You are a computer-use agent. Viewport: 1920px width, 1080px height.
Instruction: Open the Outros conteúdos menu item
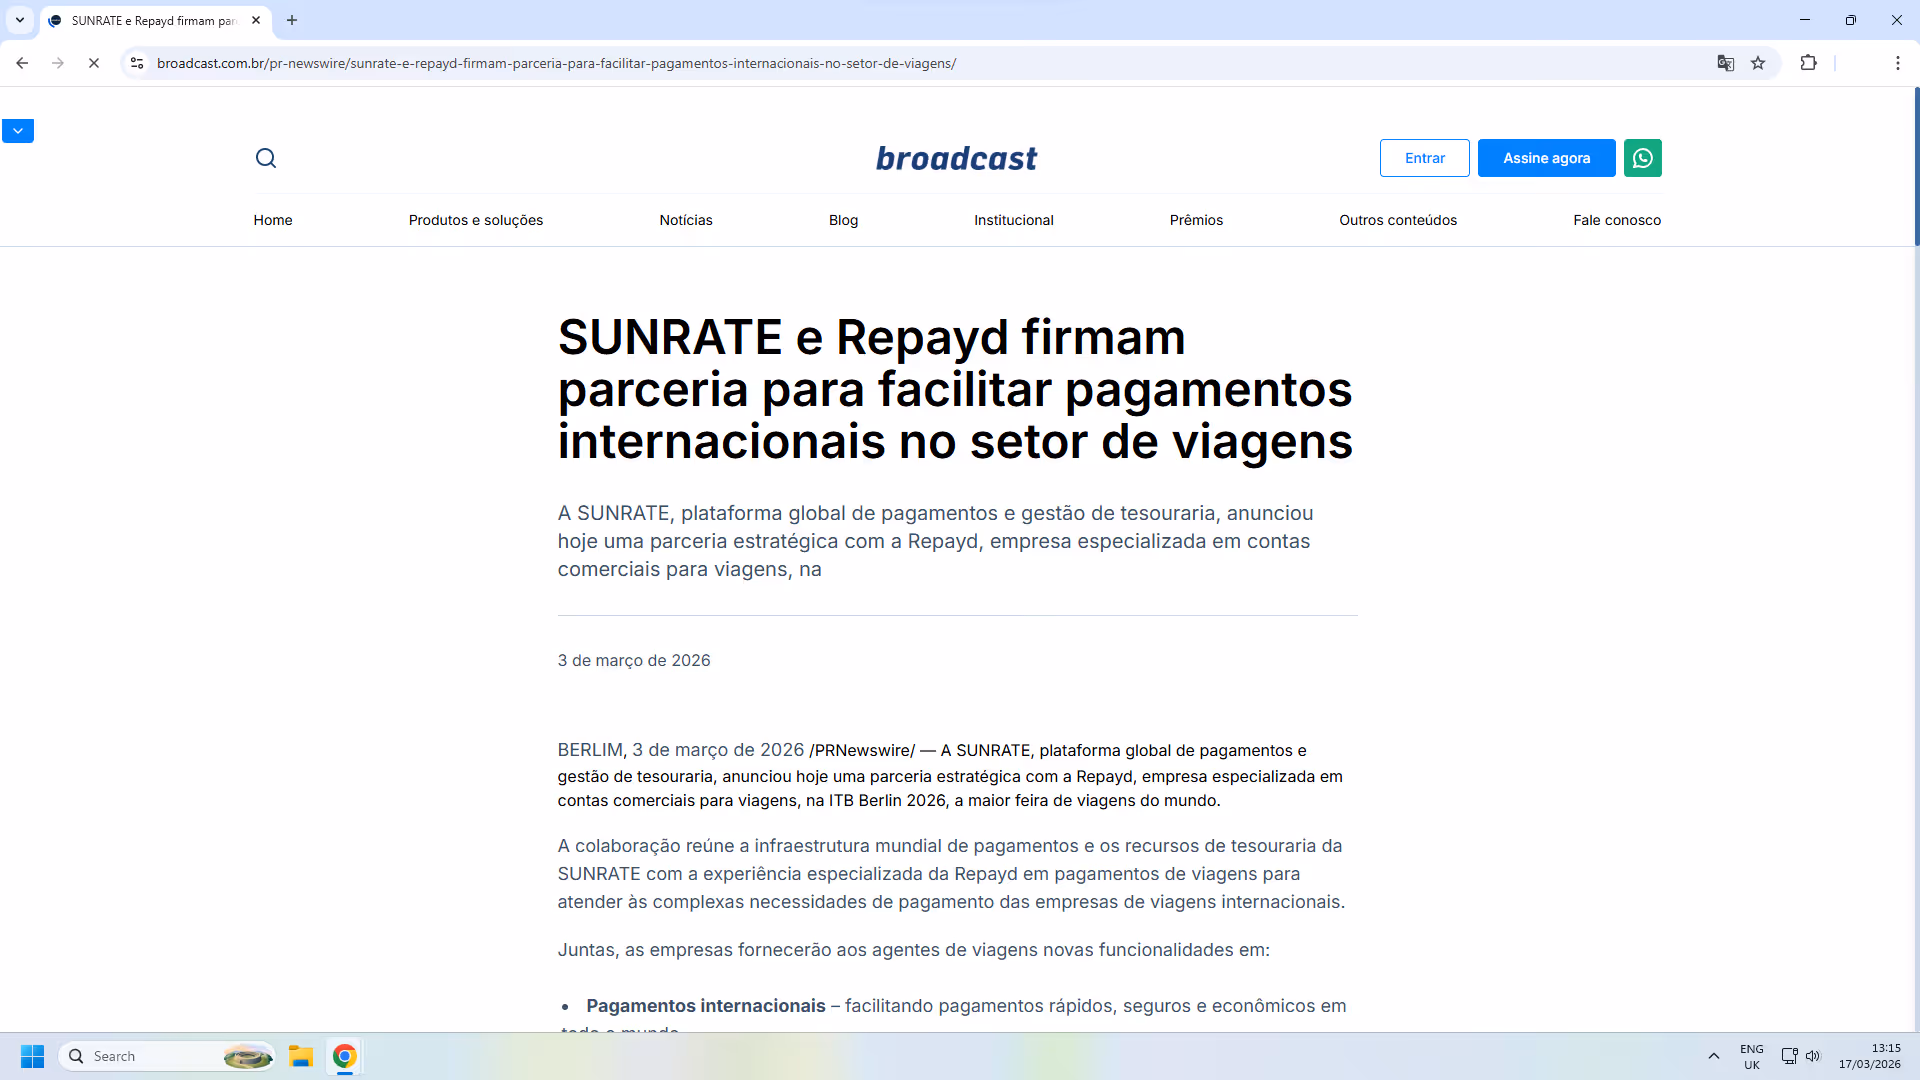click(x=1398, y=220)
